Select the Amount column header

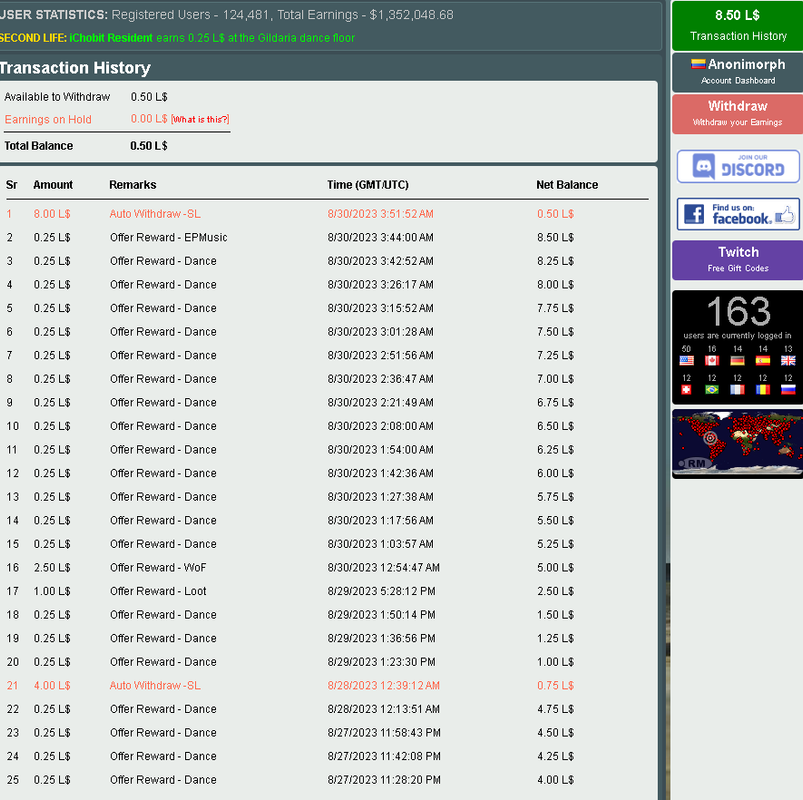coord(53,185)
